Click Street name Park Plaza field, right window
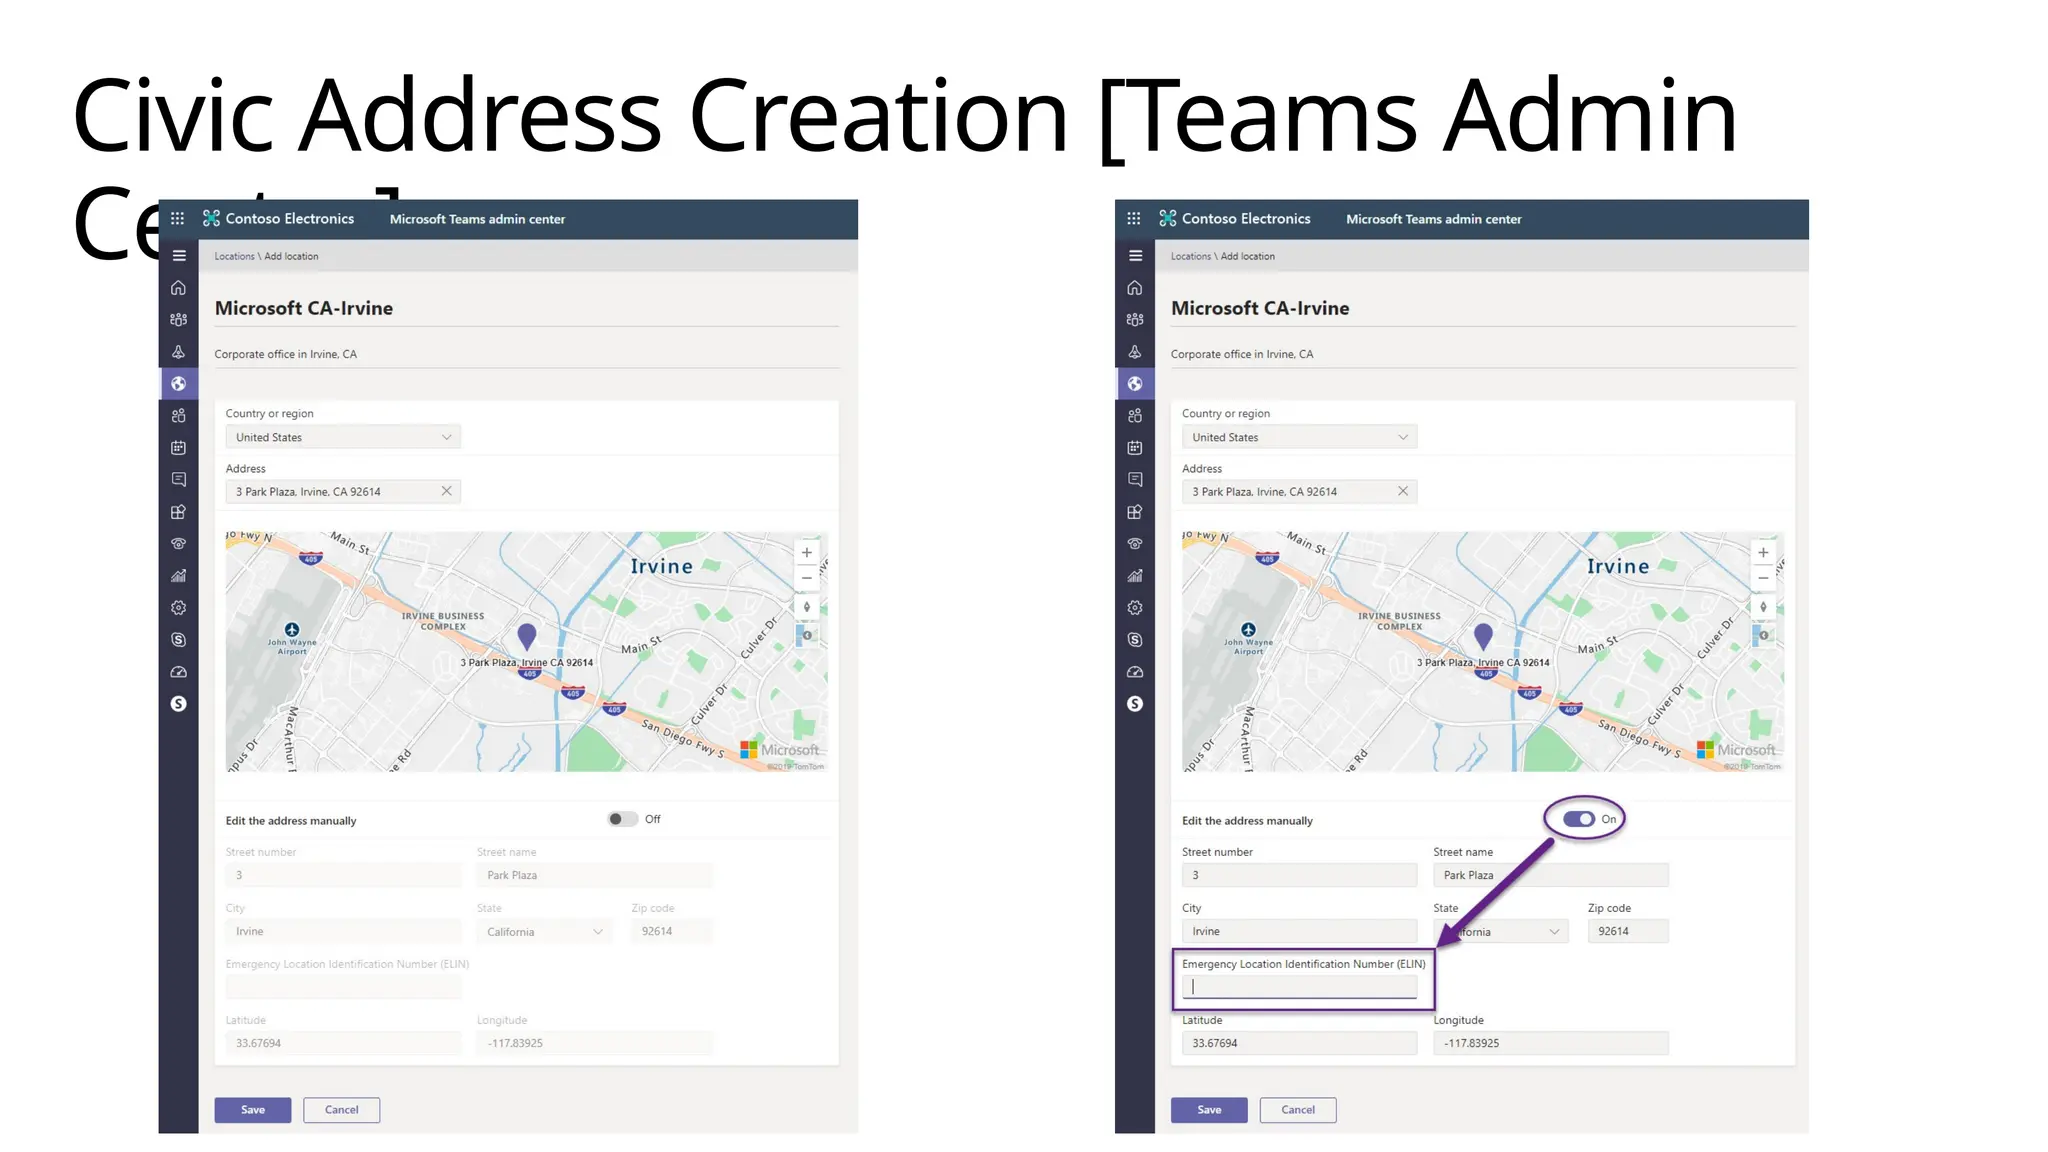Screen dimensions: 2048x1152 (x=1551, y=875)
